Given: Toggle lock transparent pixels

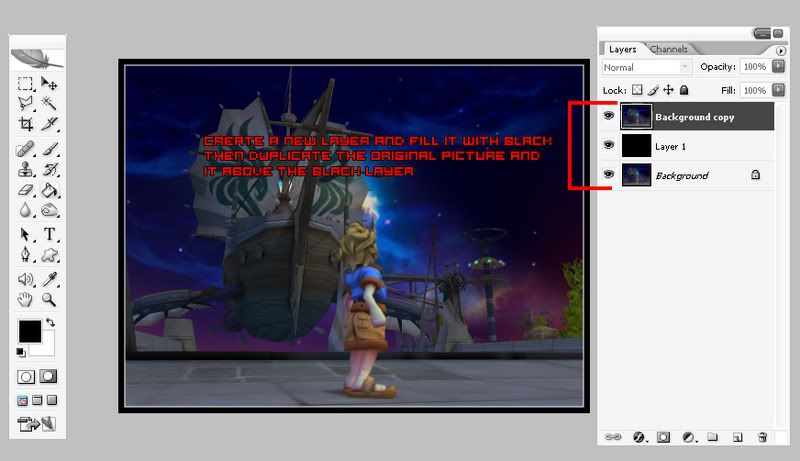Looking at the screenshot, I should (x=637, y=90).
